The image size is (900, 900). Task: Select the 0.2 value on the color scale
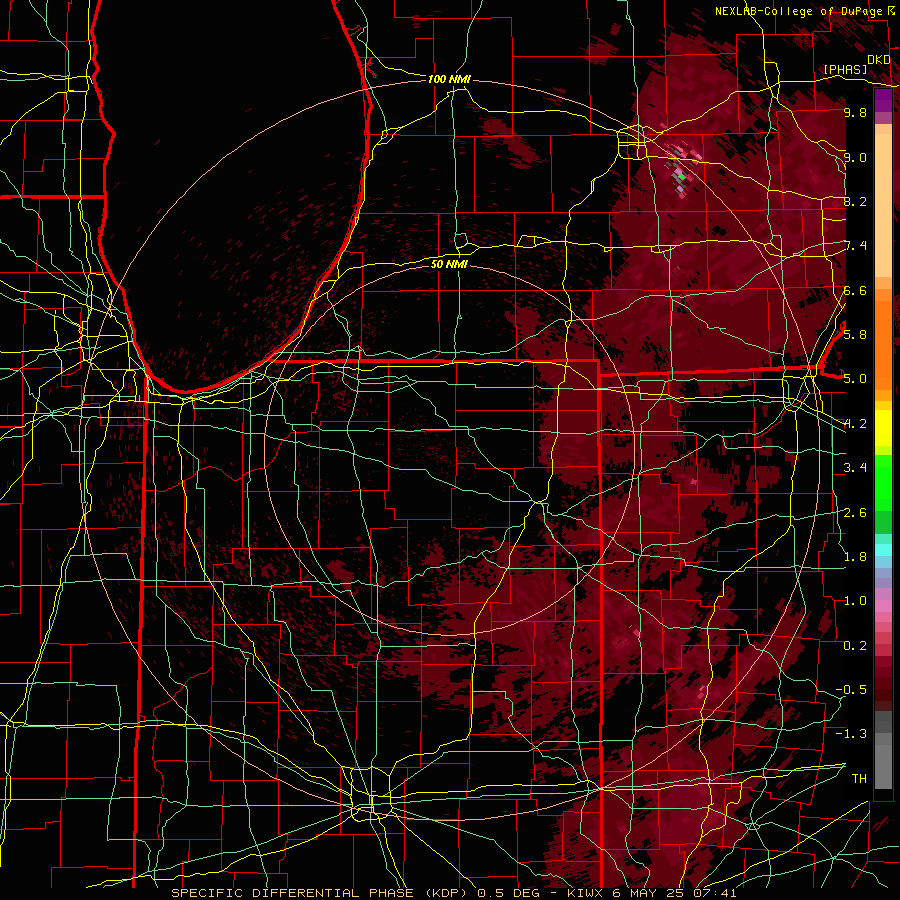point(855,646)
